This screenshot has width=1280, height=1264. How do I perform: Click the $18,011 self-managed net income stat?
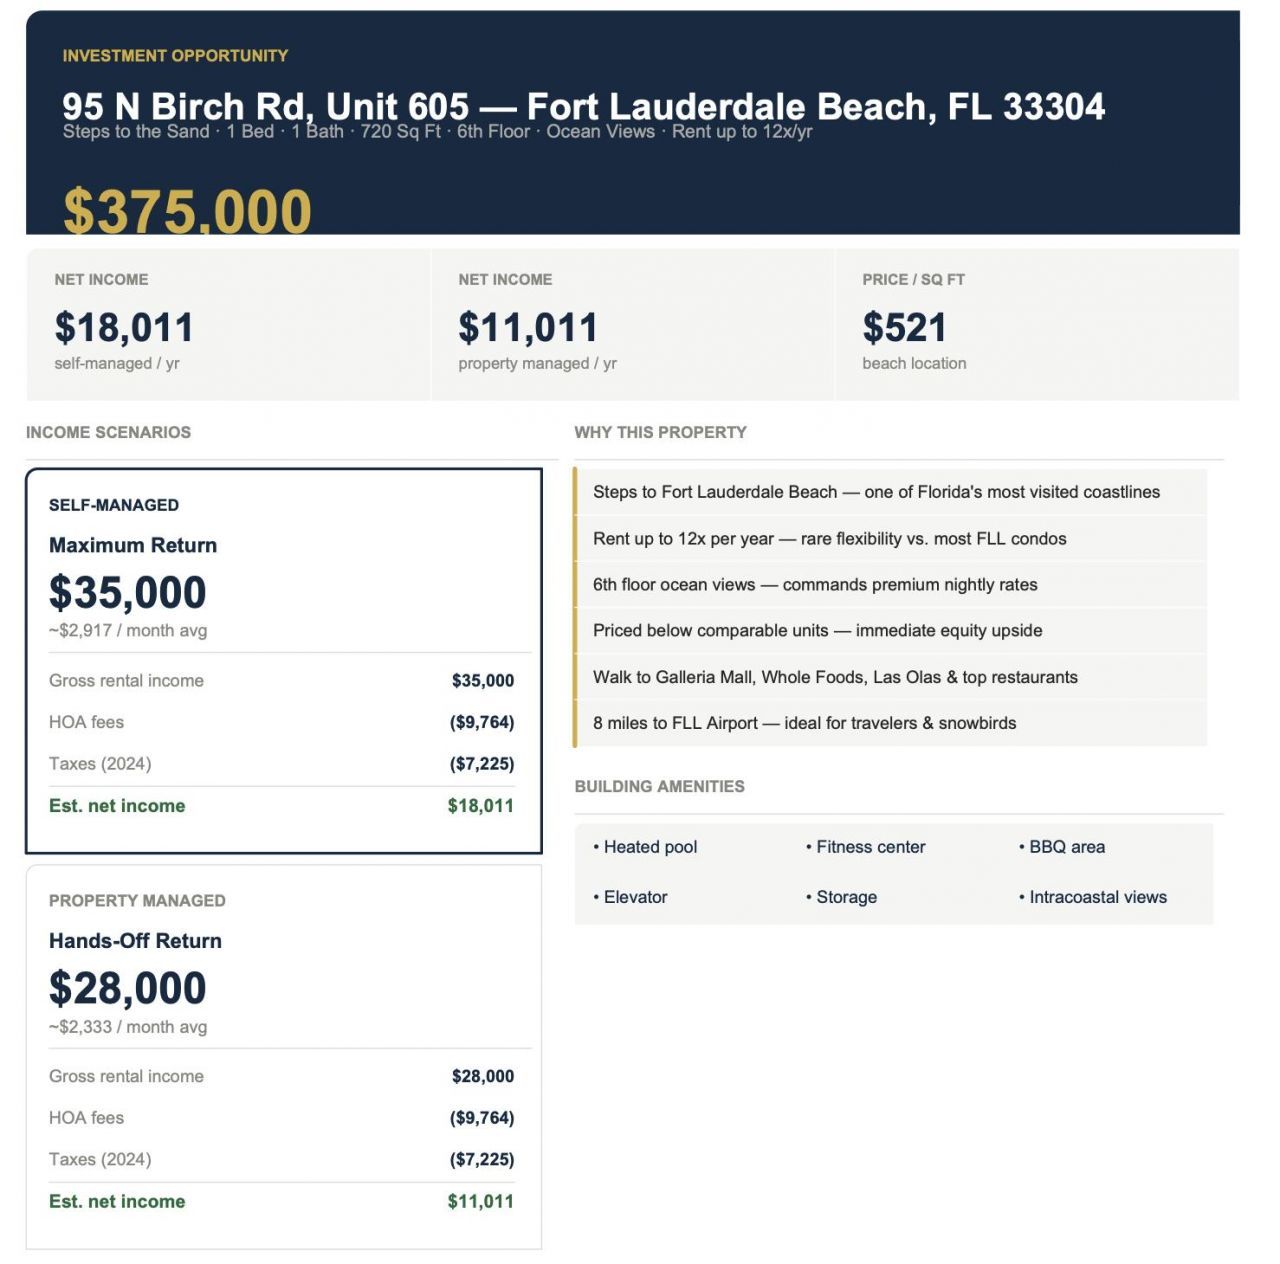pyautogui.click(x=124, y=327)
